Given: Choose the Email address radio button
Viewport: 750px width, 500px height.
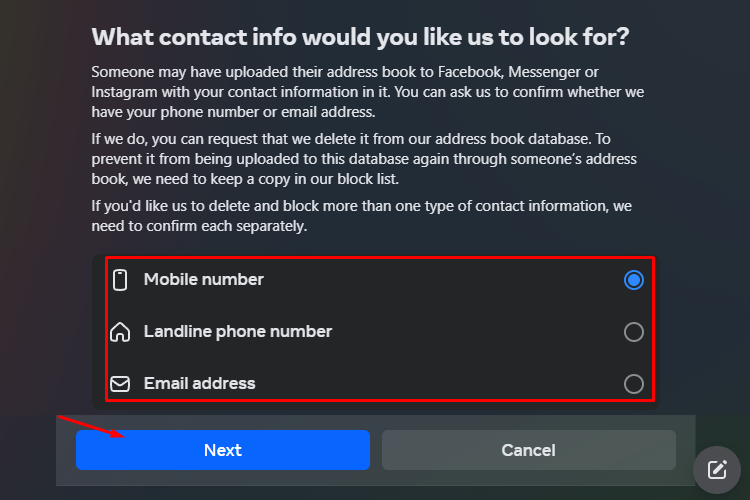Looking at the screenshot, I should 634,384.
